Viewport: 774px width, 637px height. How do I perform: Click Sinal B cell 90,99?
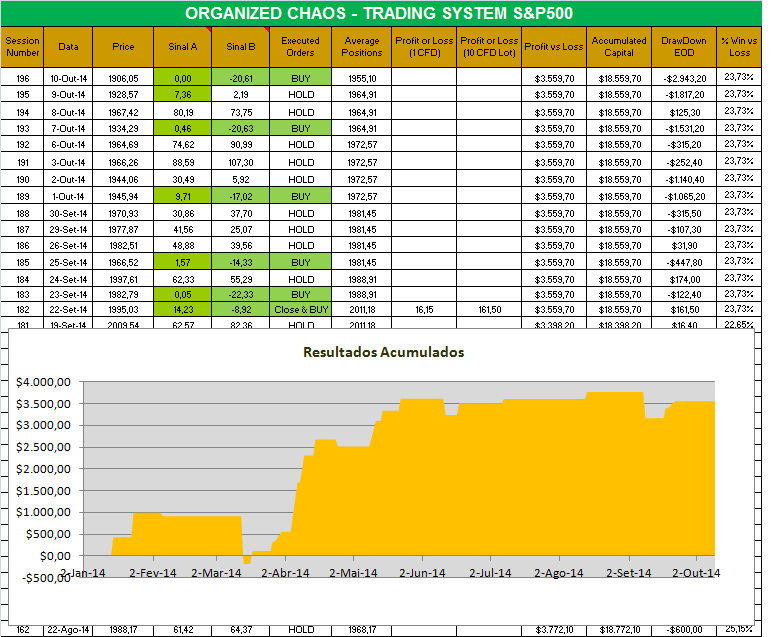(241, 145)
